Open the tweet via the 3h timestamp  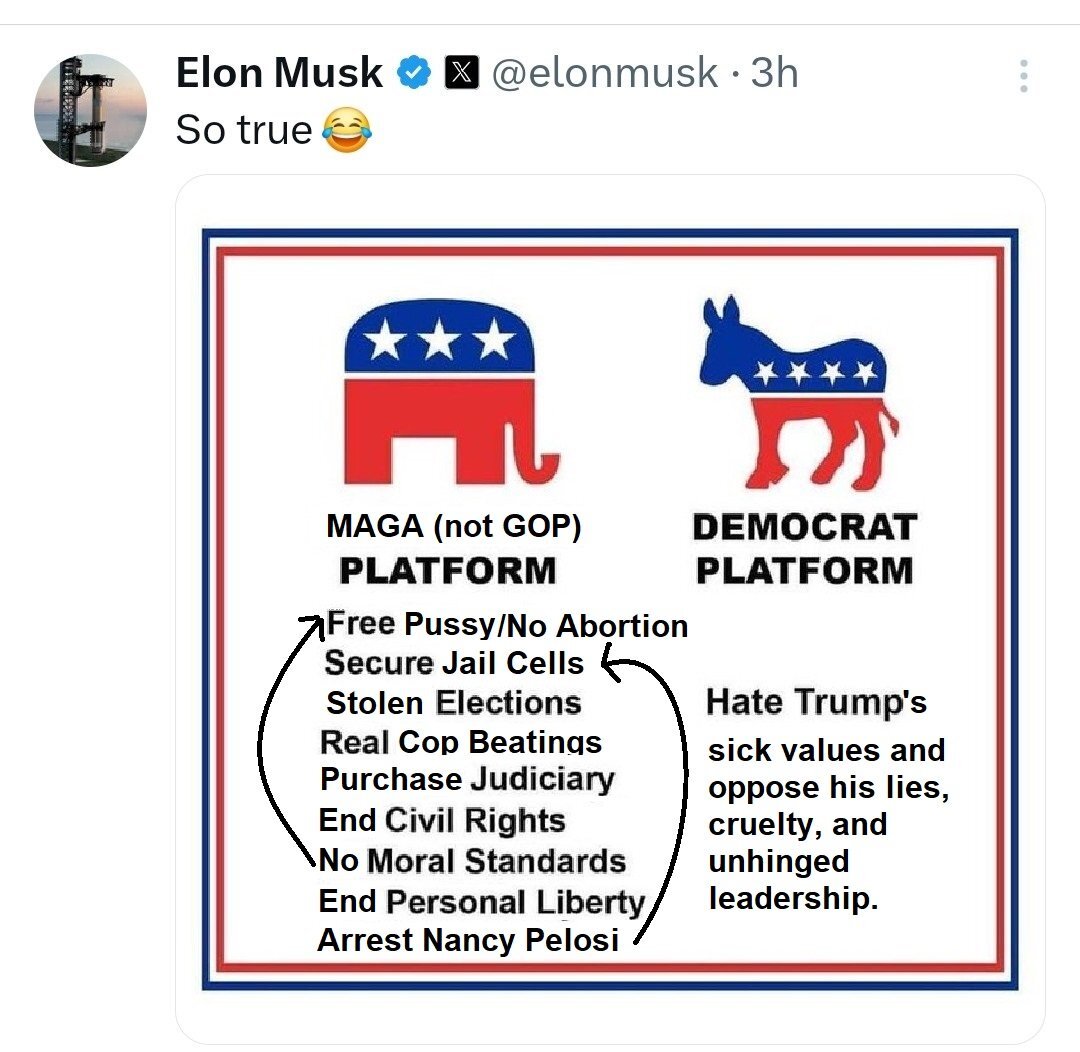click(x=774, y=72)
